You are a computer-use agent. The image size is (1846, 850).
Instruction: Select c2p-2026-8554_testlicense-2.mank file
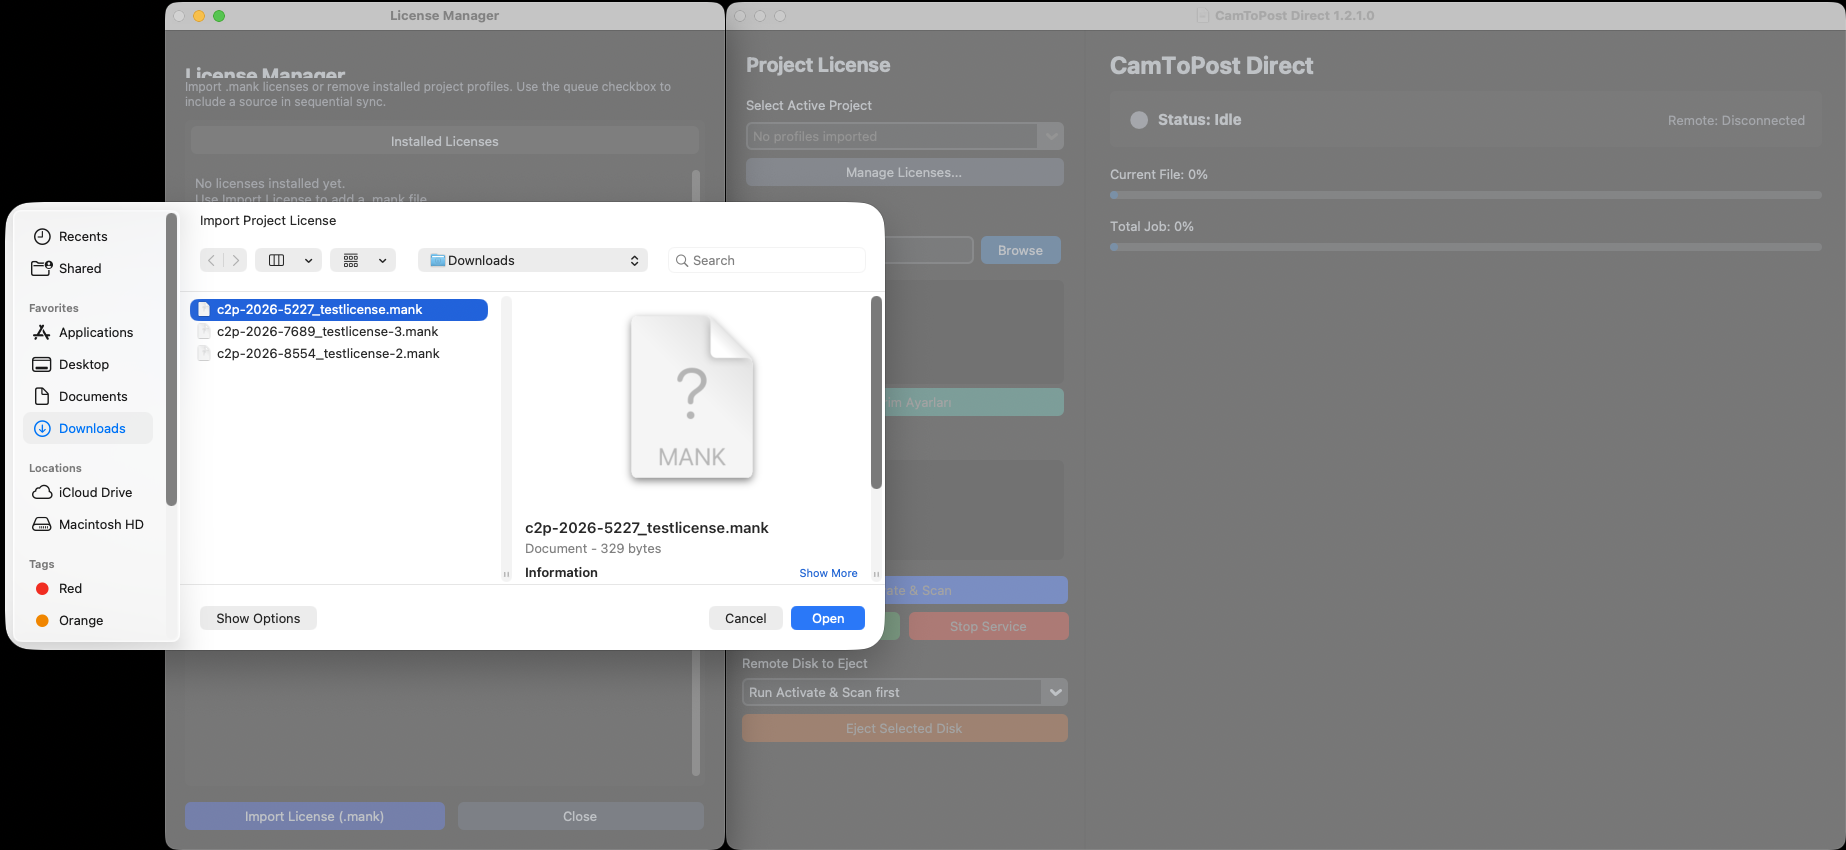(339, 353)
